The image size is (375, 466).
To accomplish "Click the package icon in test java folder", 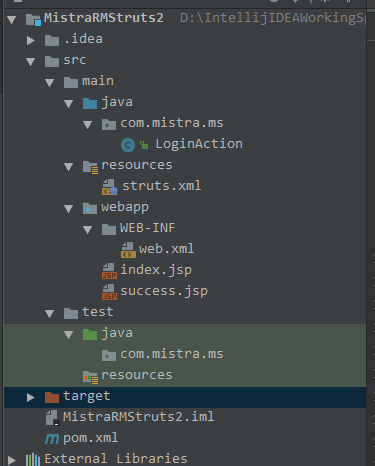I will coord(109,355).
